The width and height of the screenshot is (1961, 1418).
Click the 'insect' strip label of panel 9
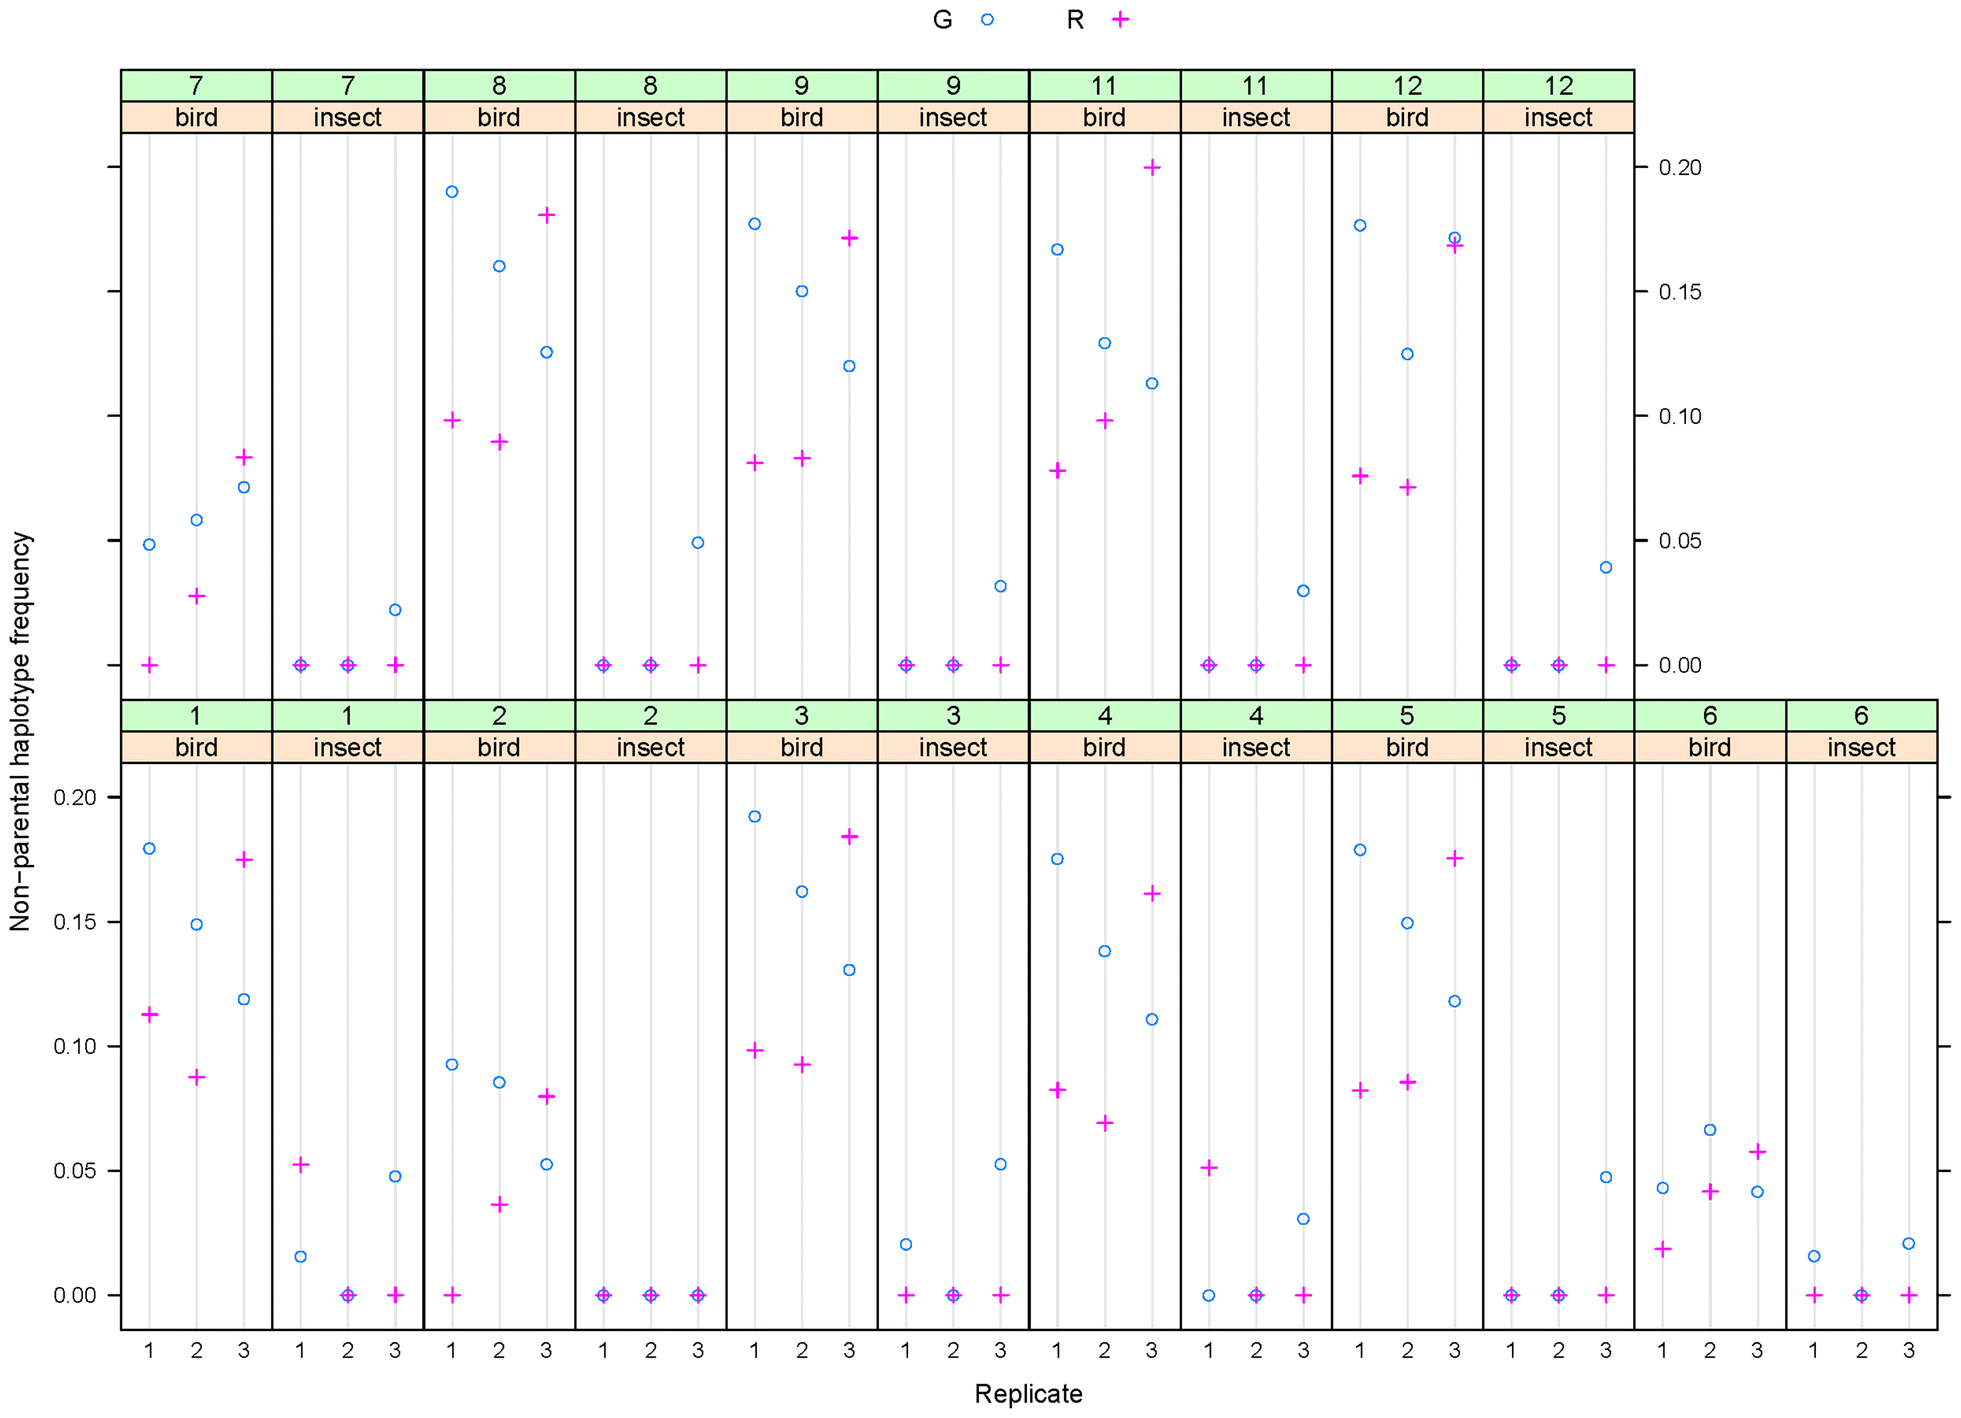[x=953, y=117]
